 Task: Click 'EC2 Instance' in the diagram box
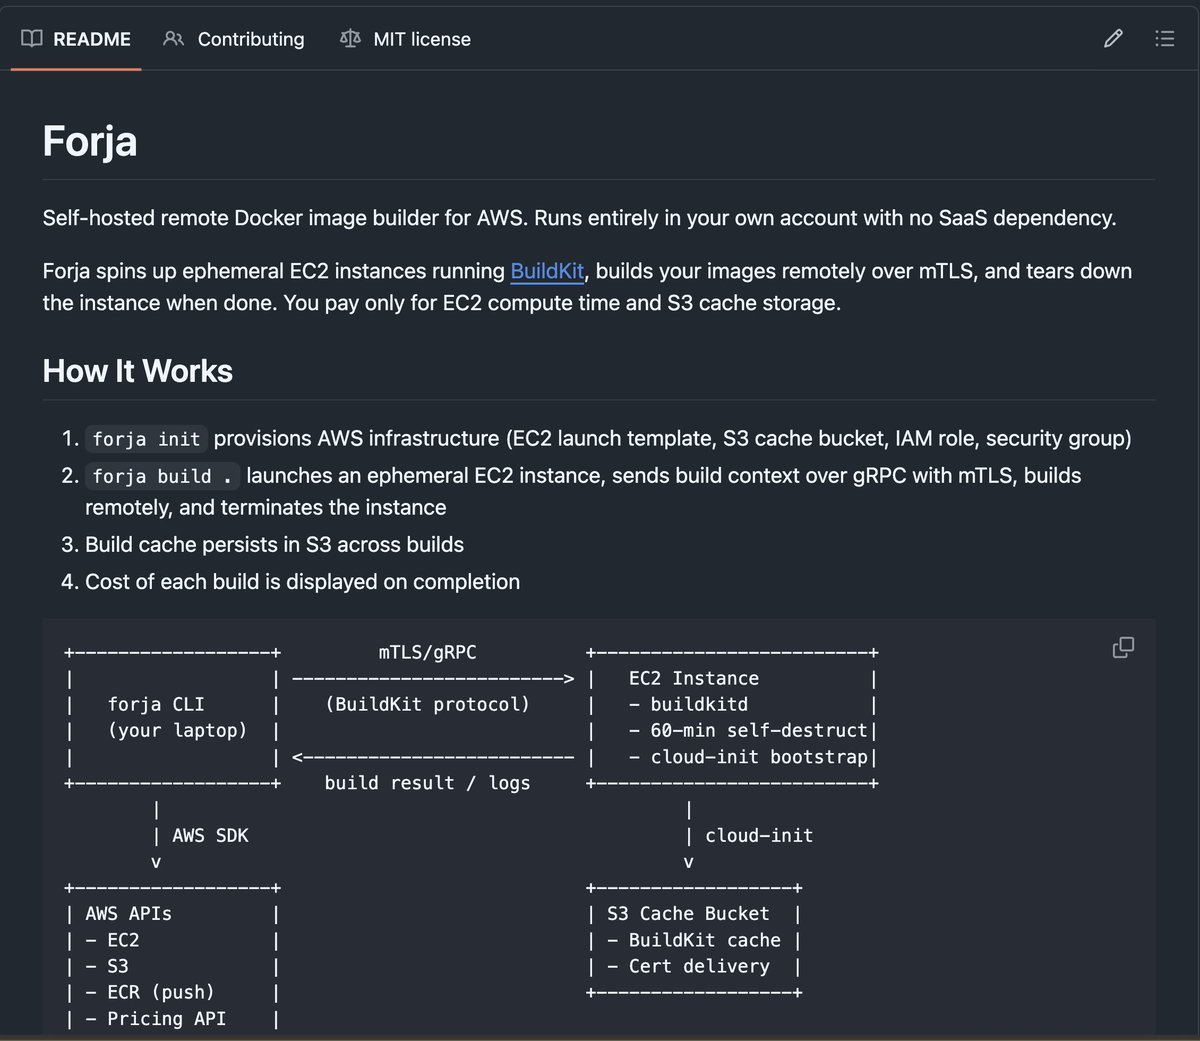point(694,678)
